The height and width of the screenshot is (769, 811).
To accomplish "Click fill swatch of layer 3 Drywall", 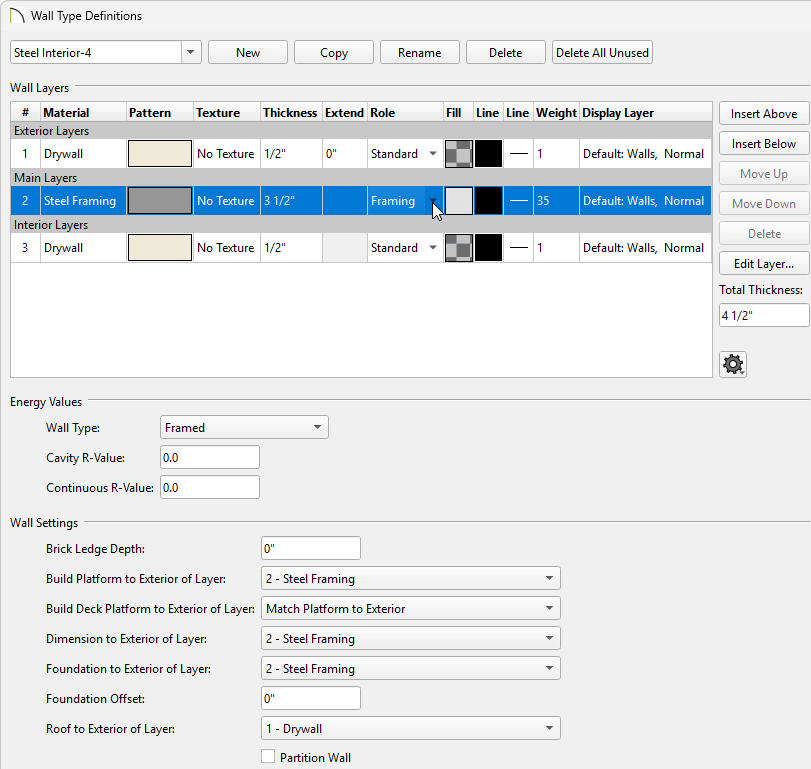I will [458, 248].
